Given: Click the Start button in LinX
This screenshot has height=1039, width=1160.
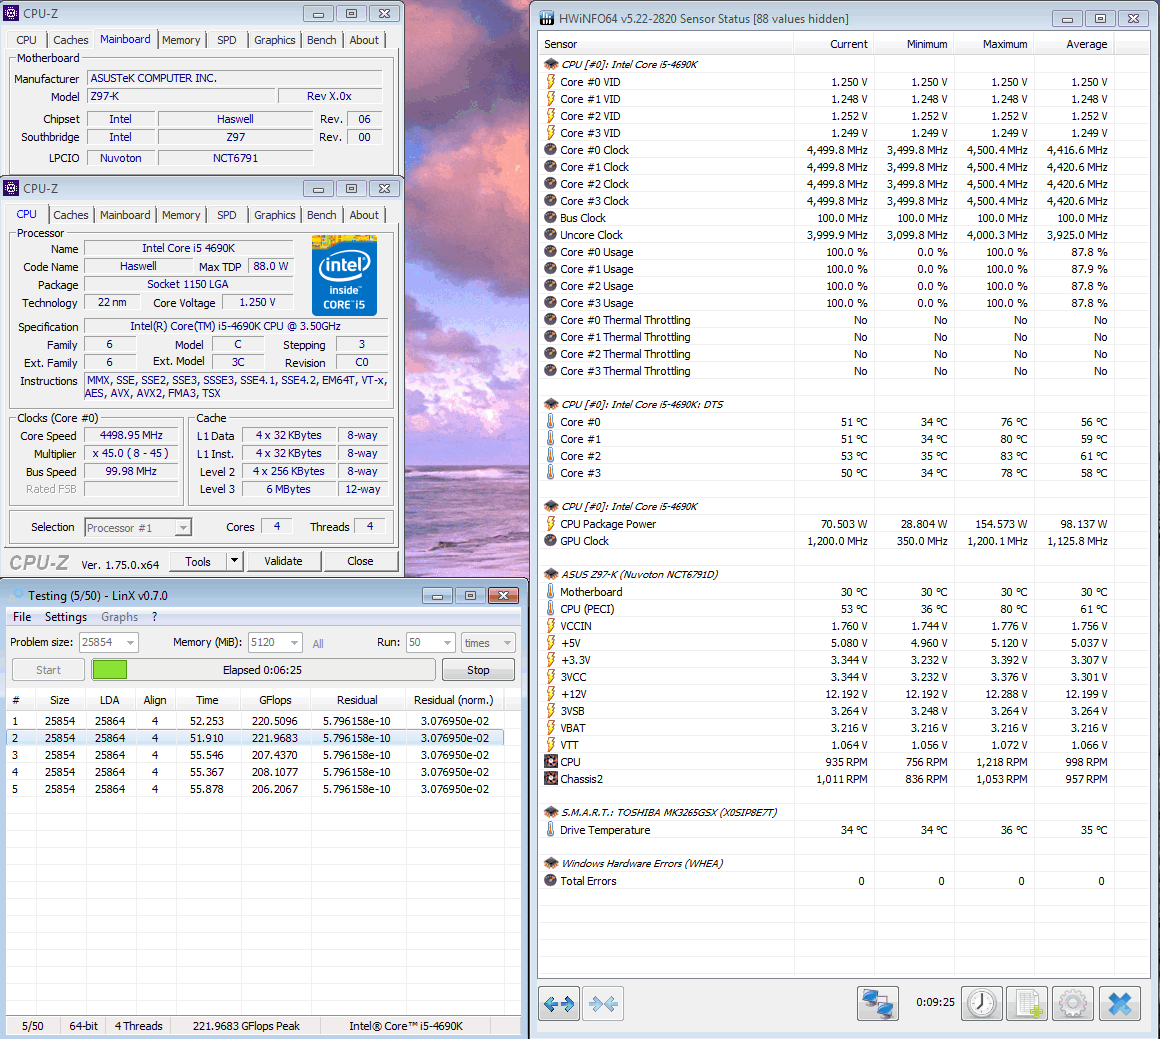Looking at the screenshot, I should click(48, 670).
